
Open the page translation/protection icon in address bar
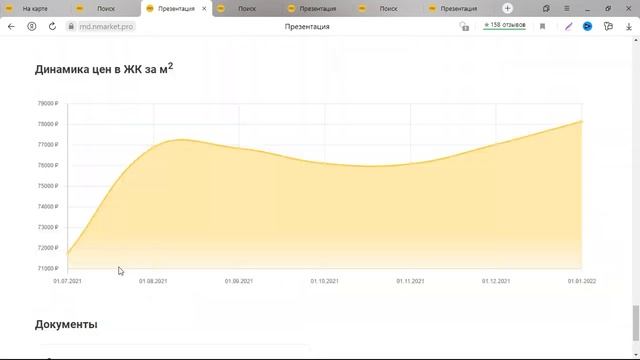464,27
